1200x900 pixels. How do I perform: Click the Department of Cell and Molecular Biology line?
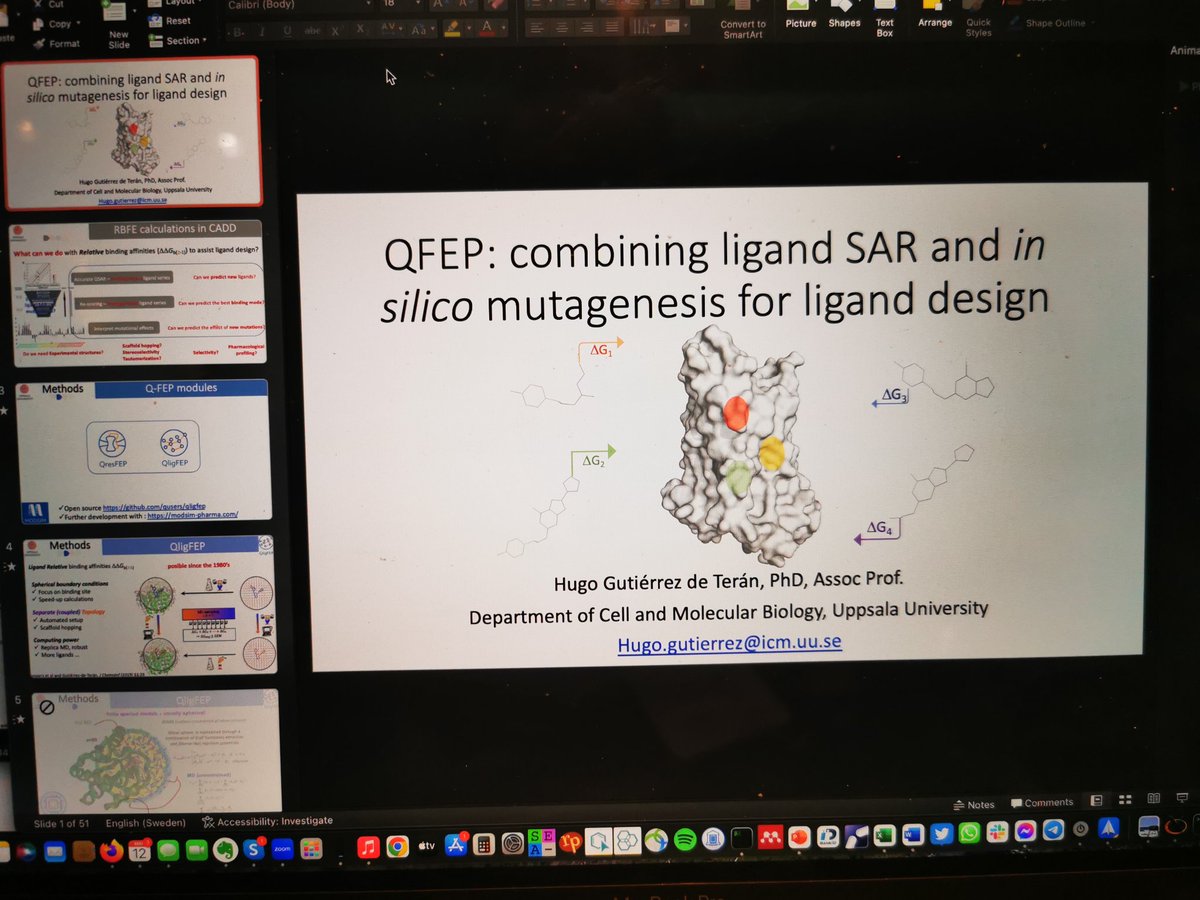click(728, 613)
